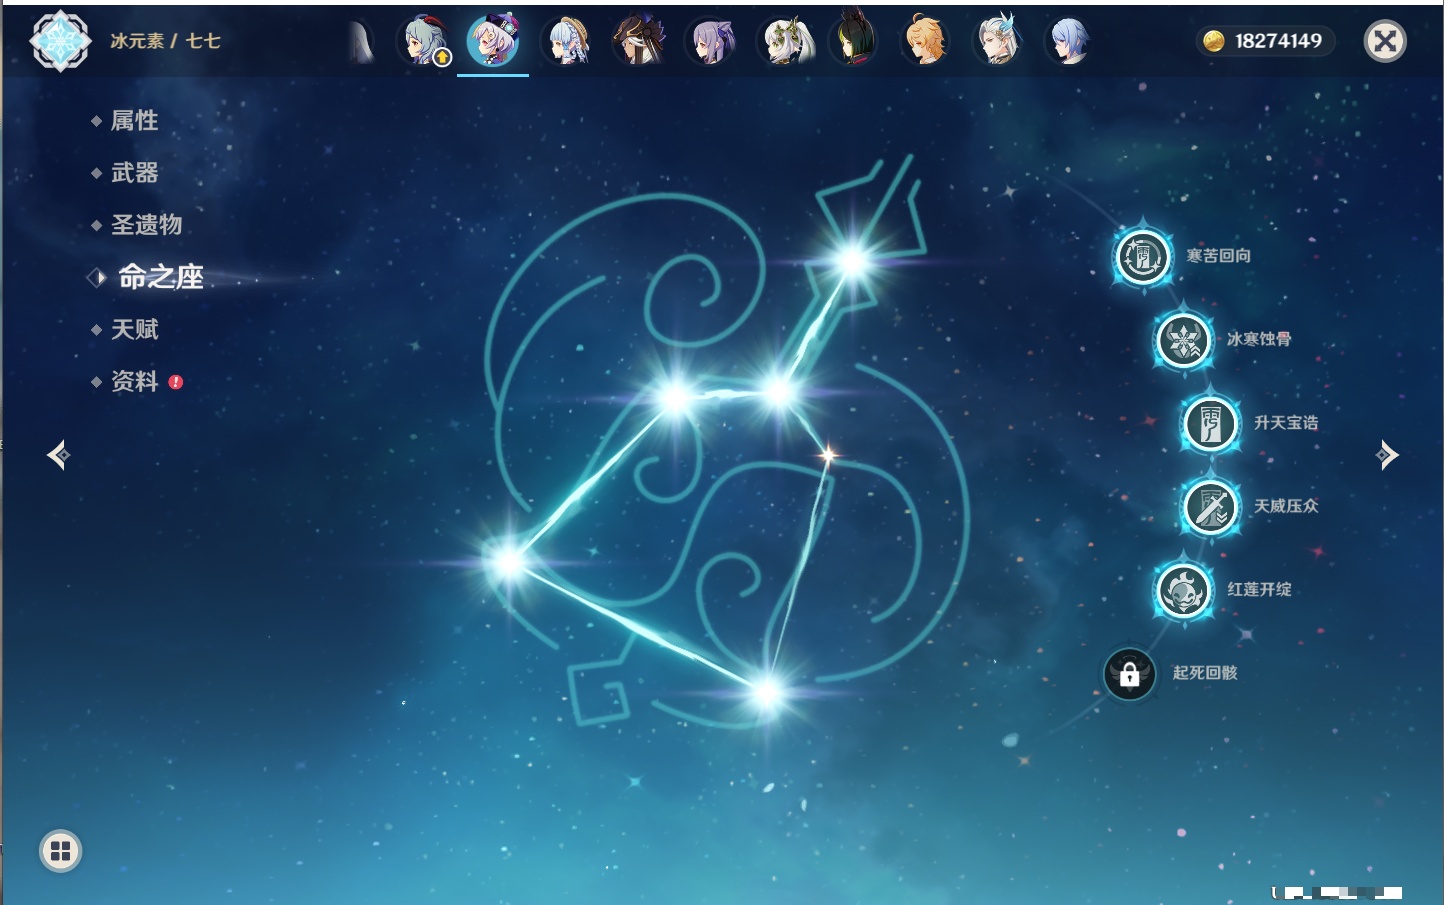Open the 升天宝诰 constellation icon
The image size is (1444, 905).
tap(1211, 423)
